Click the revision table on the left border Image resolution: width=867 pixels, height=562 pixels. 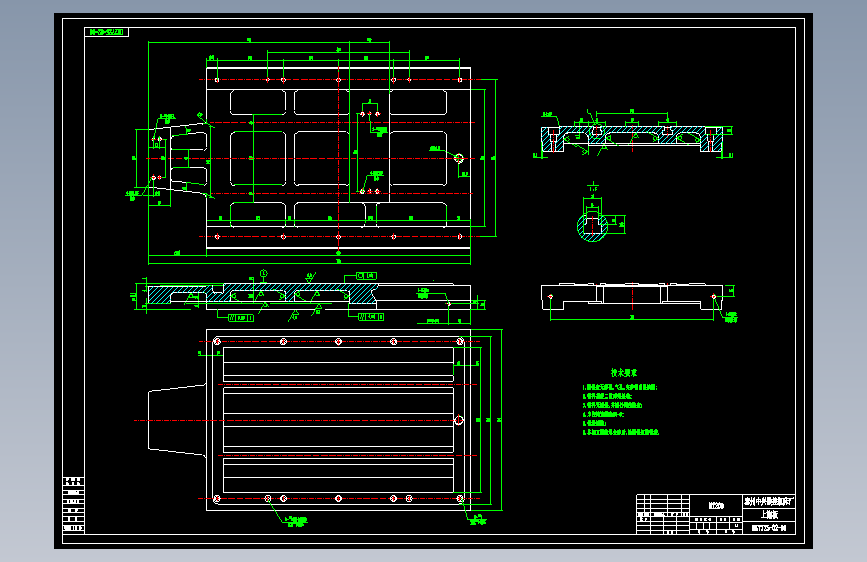point(74,504)
